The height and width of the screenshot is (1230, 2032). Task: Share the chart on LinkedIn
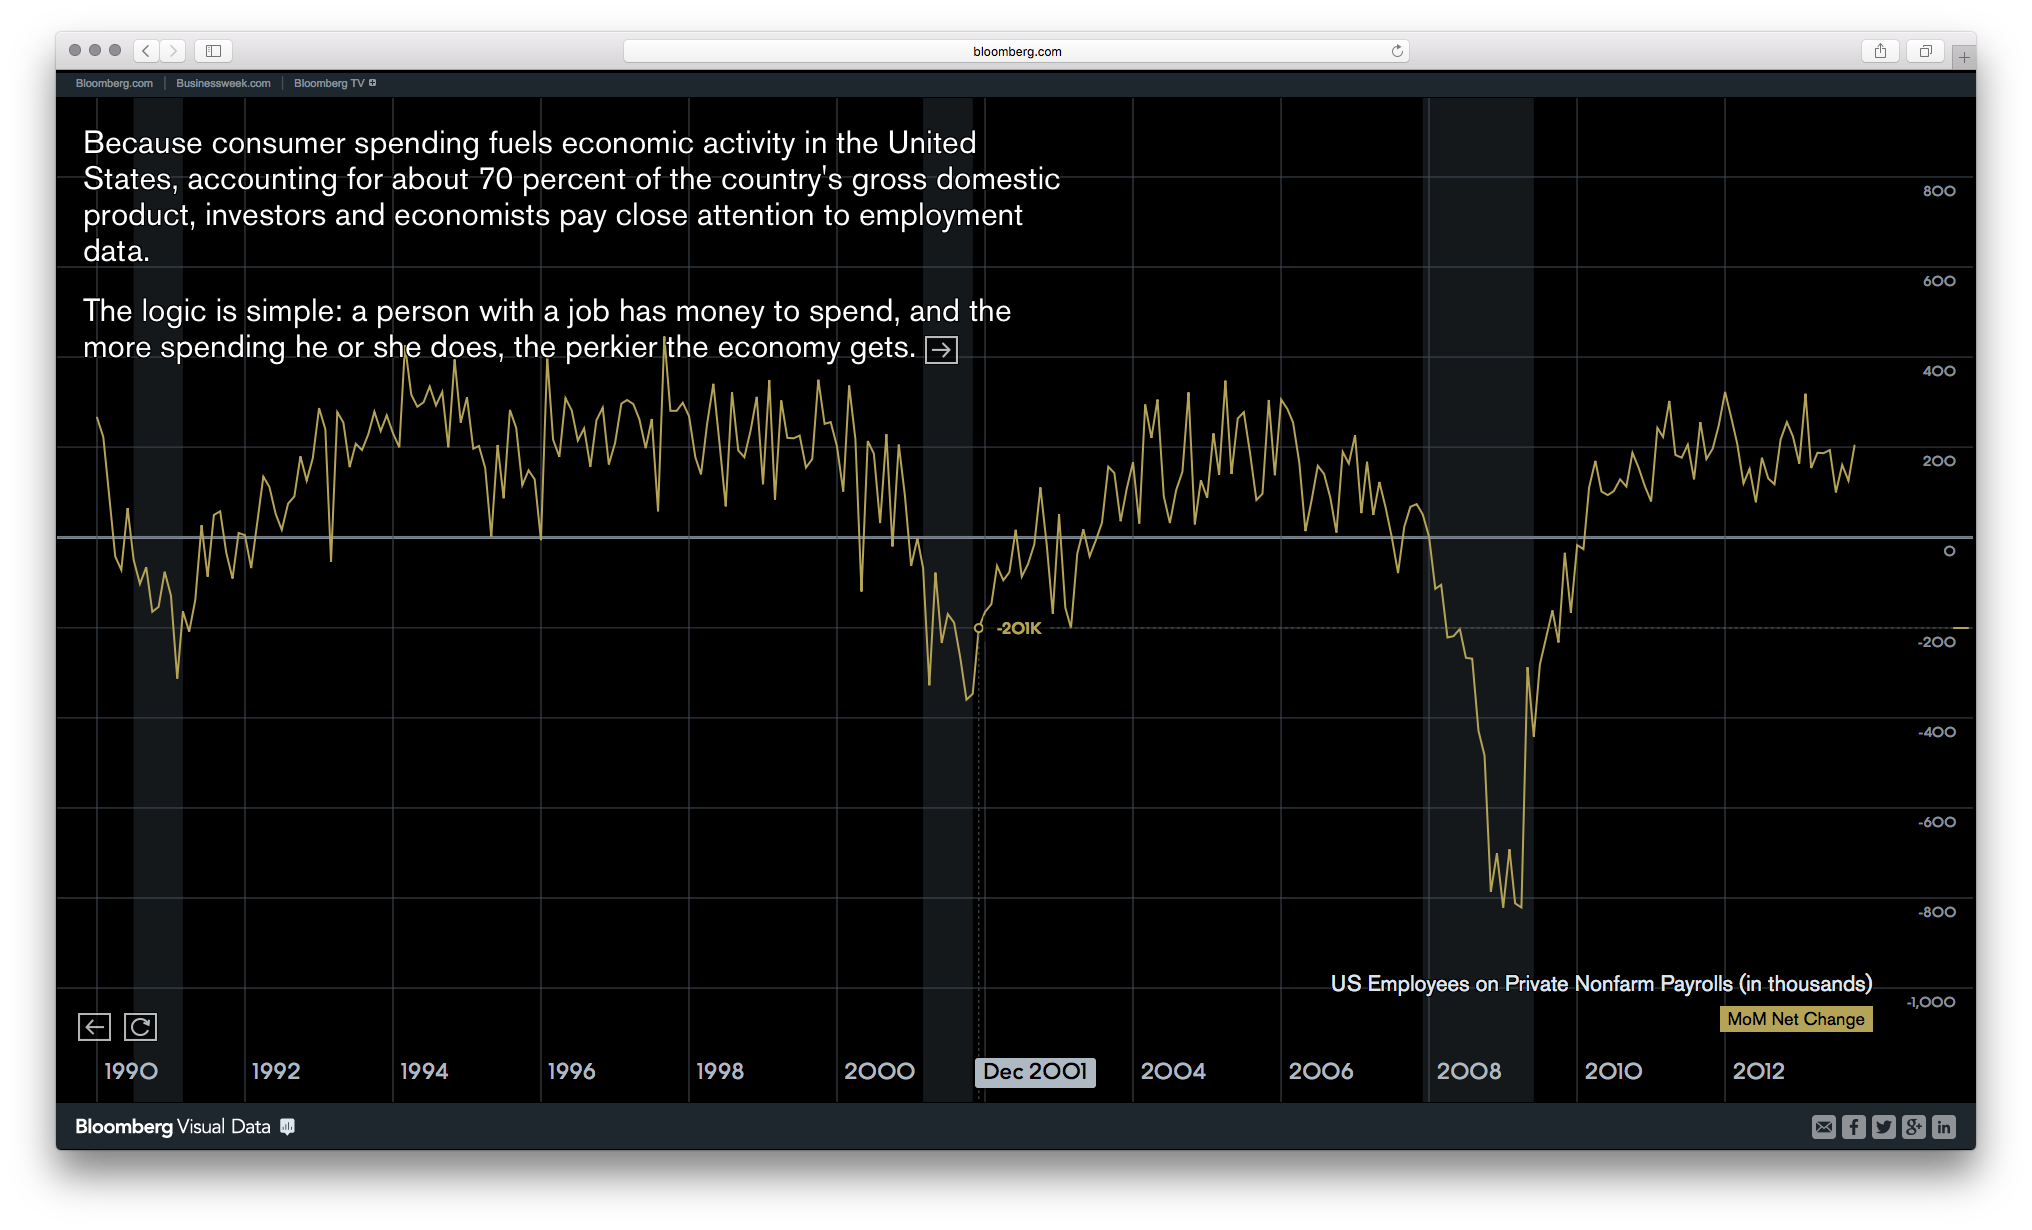pos(1944,1127)
